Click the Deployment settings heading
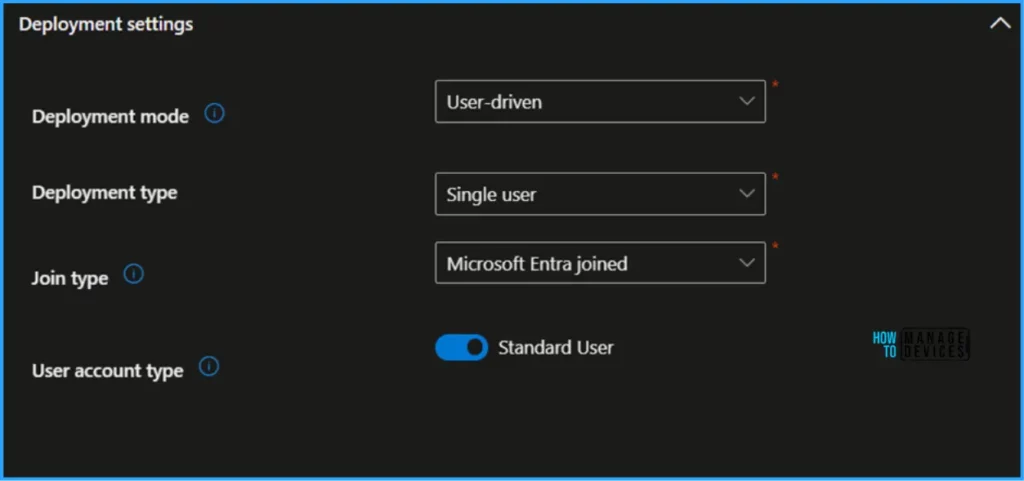This screenshot has height=481, width=1024. pos(106,24)
